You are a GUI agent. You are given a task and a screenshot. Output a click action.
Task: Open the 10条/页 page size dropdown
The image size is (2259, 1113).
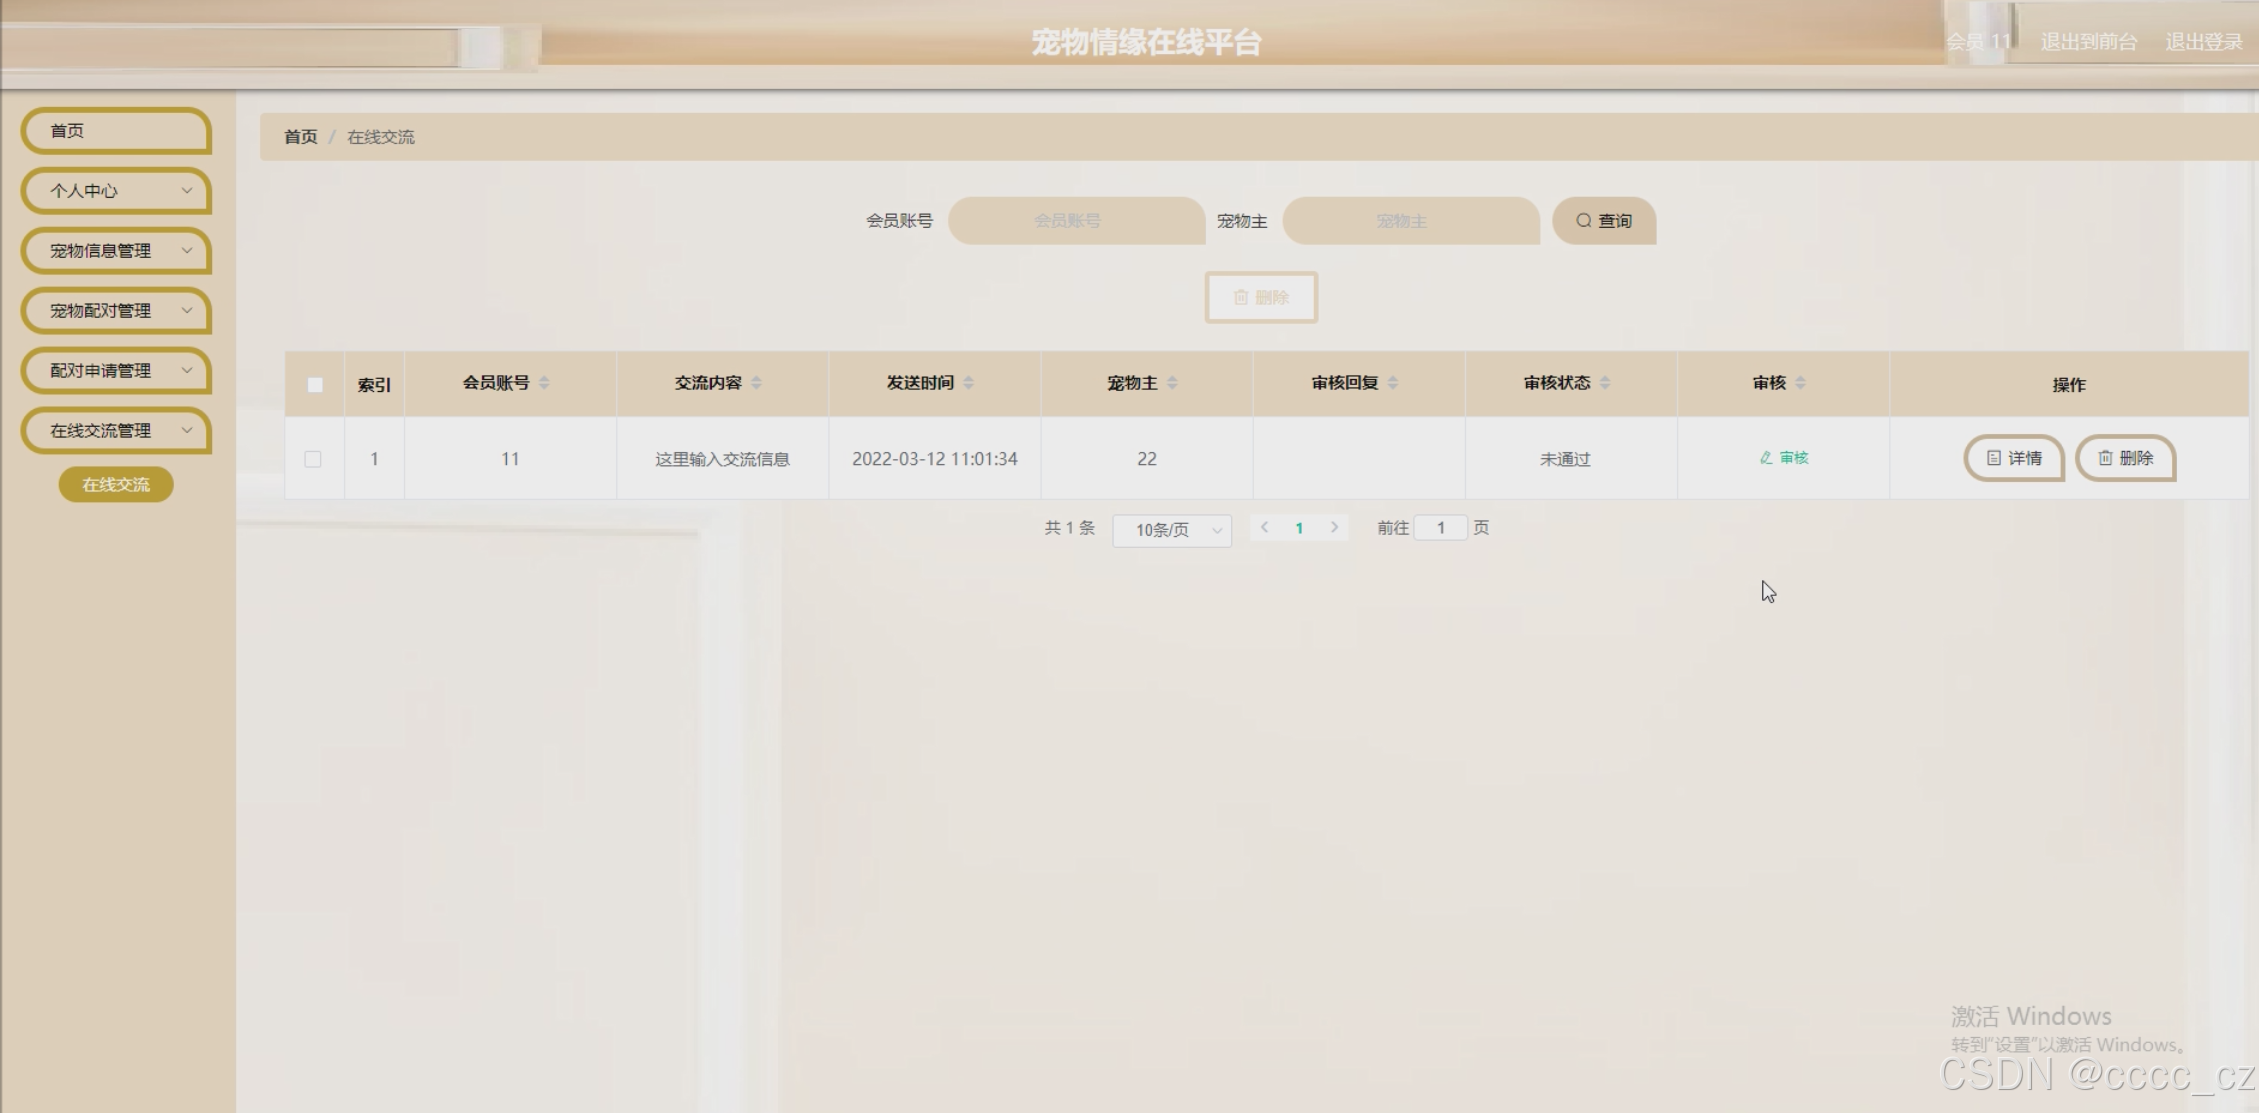[1172, 530]
